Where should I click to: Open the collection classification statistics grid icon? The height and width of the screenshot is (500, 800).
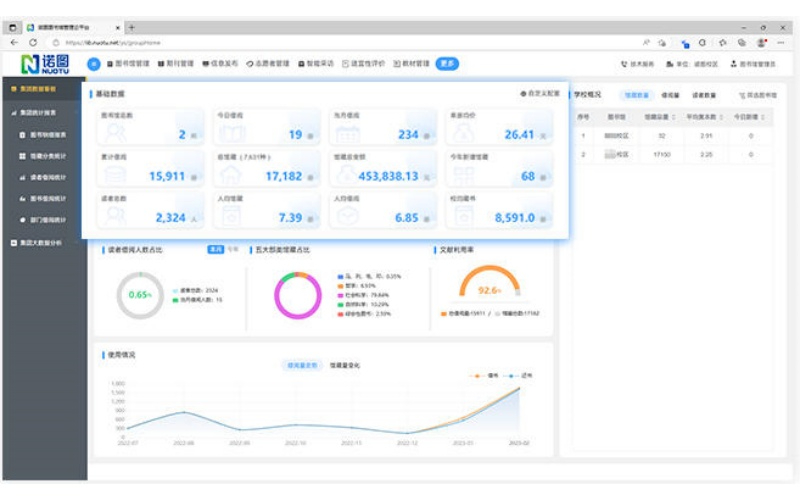tap(22, 156)
